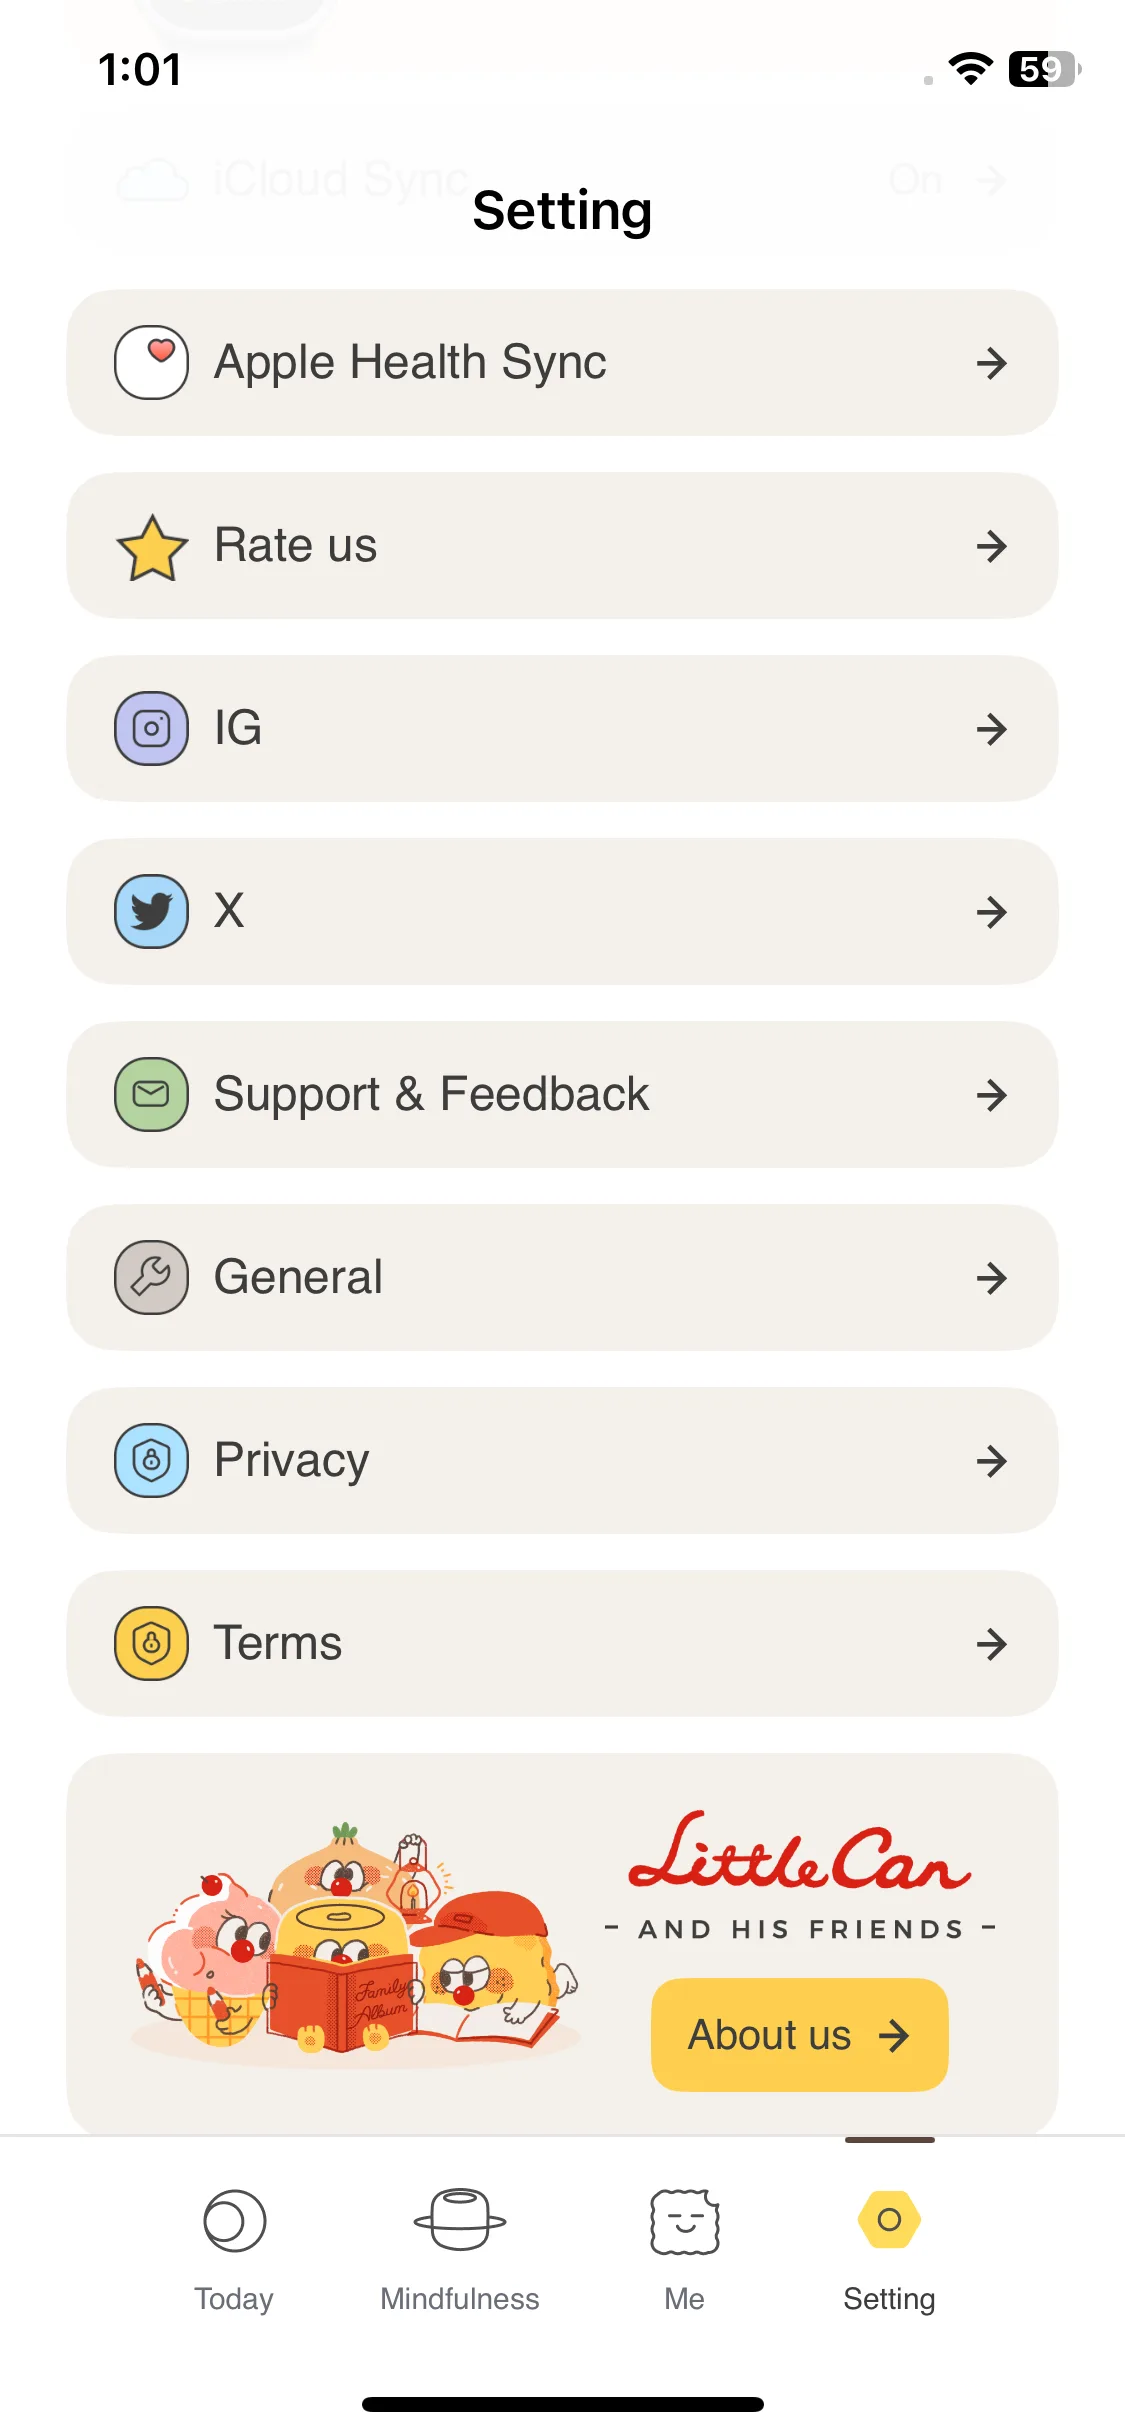1125x2436 pixels.
Task: Tap the blue Twitter bird icon
Action: [151, 911]
